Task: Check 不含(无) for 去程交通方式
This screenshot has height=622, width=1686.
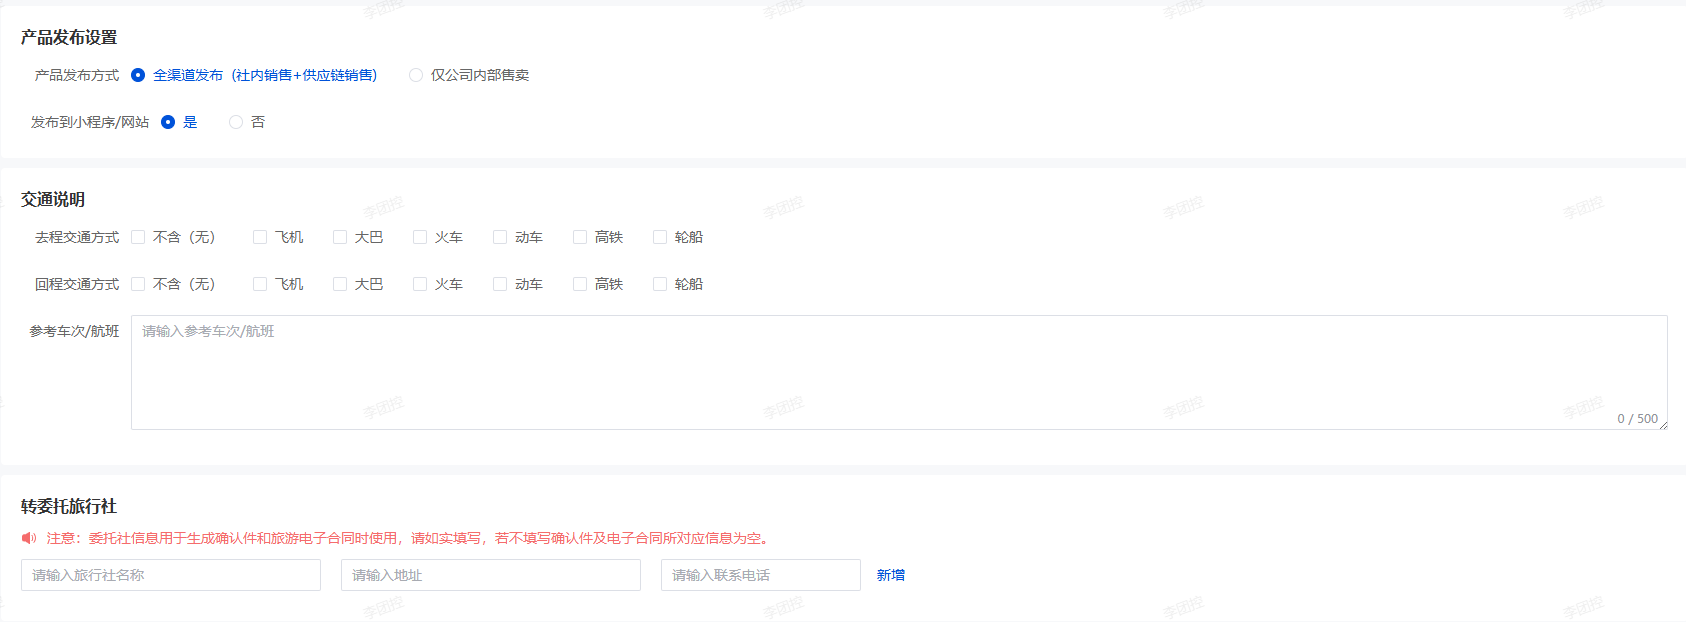Action: click(x=138, y=237)
